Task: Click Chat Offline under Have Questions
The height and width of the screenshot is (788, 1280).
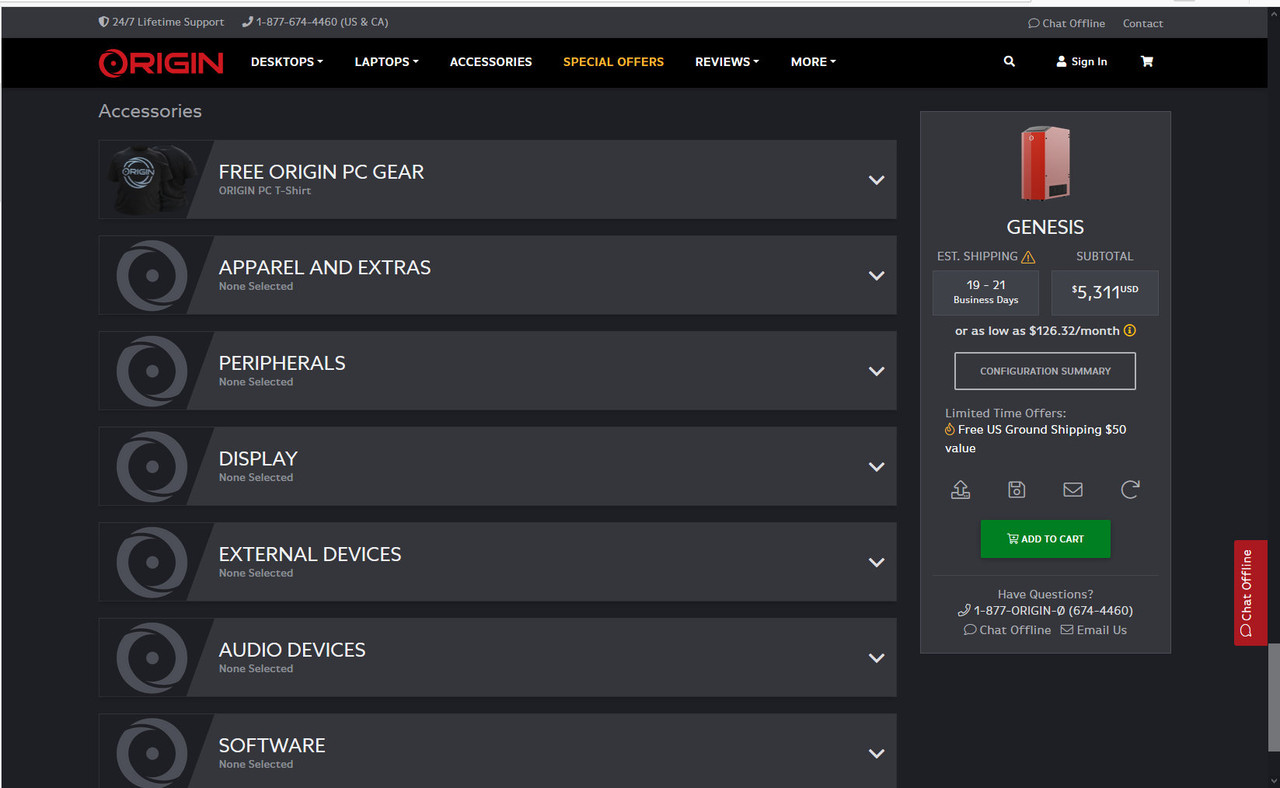Action: tap(1007, 630)
